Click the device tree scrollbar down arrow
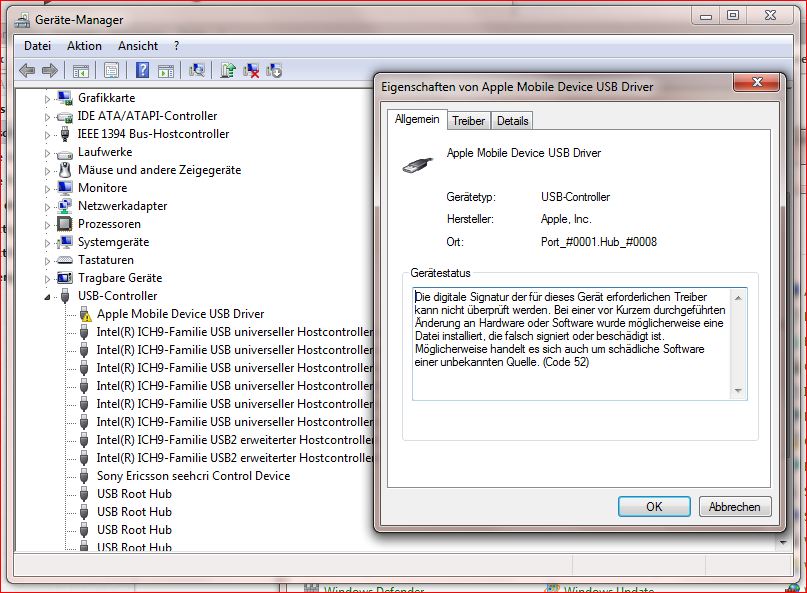807x593 pixels. point(783,542)
